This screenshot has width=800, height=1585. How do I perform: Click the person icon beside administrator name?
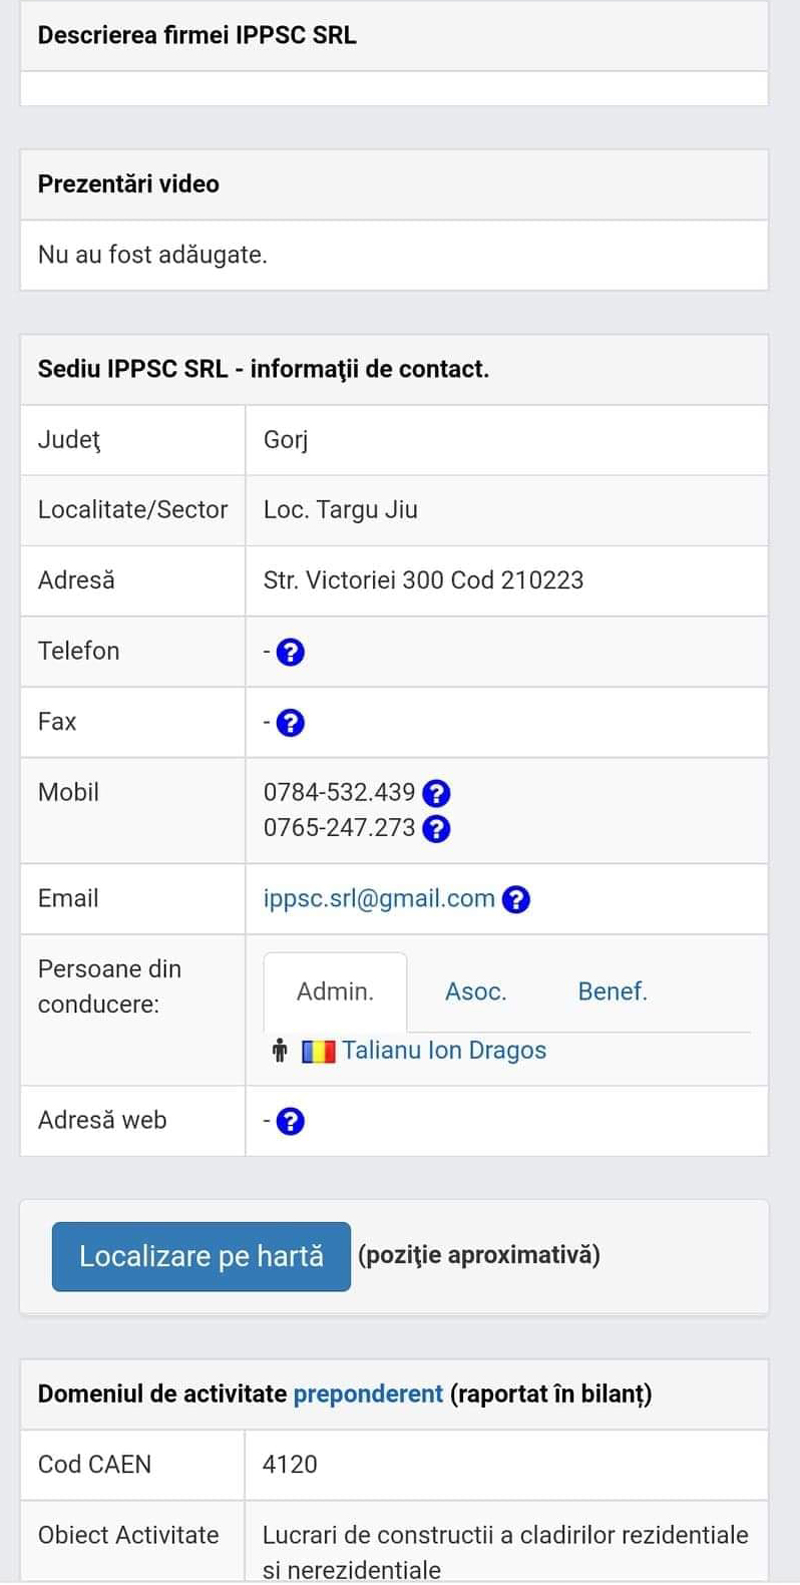pos(280,1051)
